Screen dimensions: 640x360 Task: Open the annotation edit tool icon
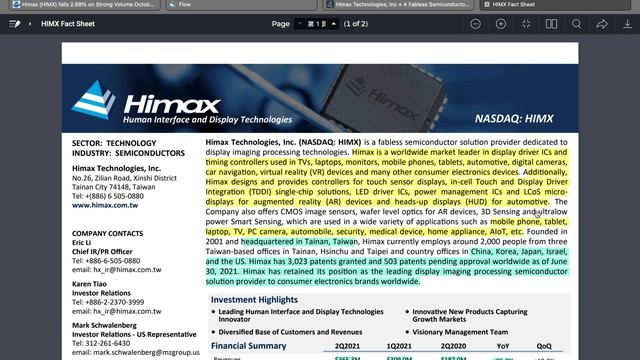pyautogui.click(x=15, y=24)
